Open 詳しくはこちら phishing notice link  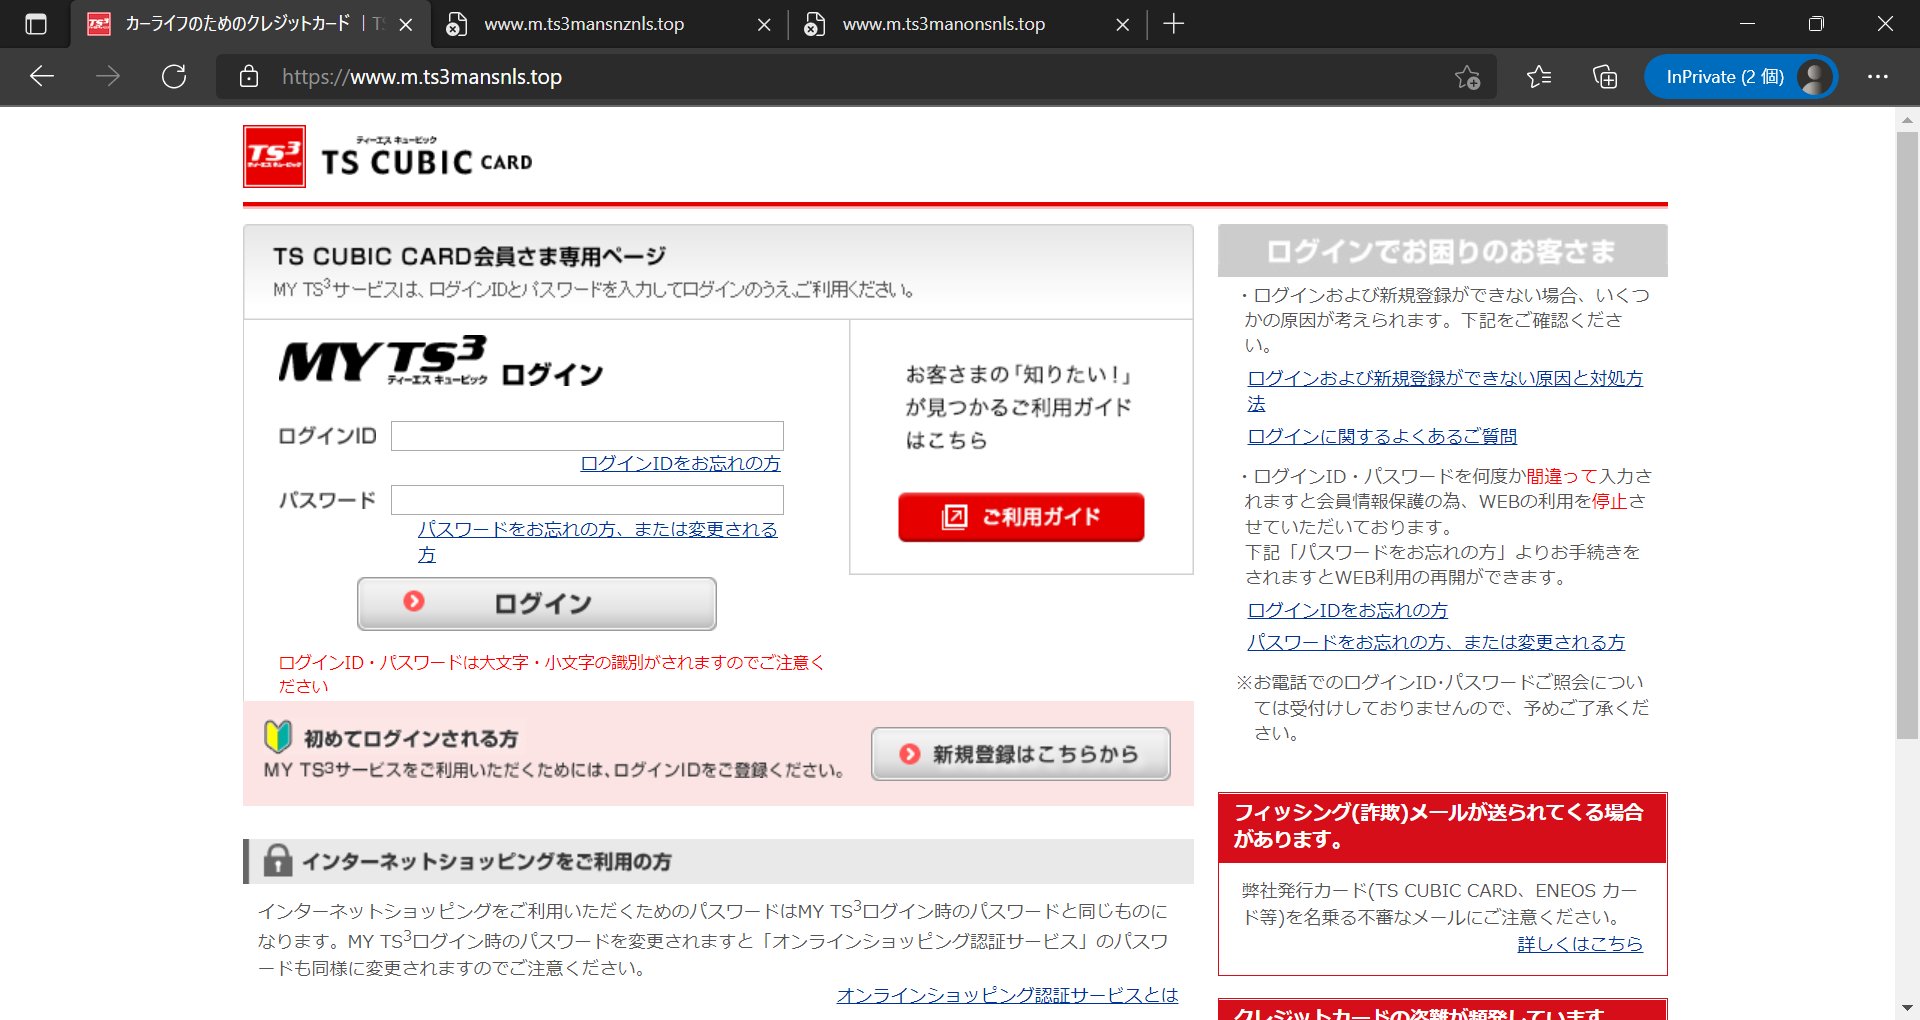coord(1580,943)
